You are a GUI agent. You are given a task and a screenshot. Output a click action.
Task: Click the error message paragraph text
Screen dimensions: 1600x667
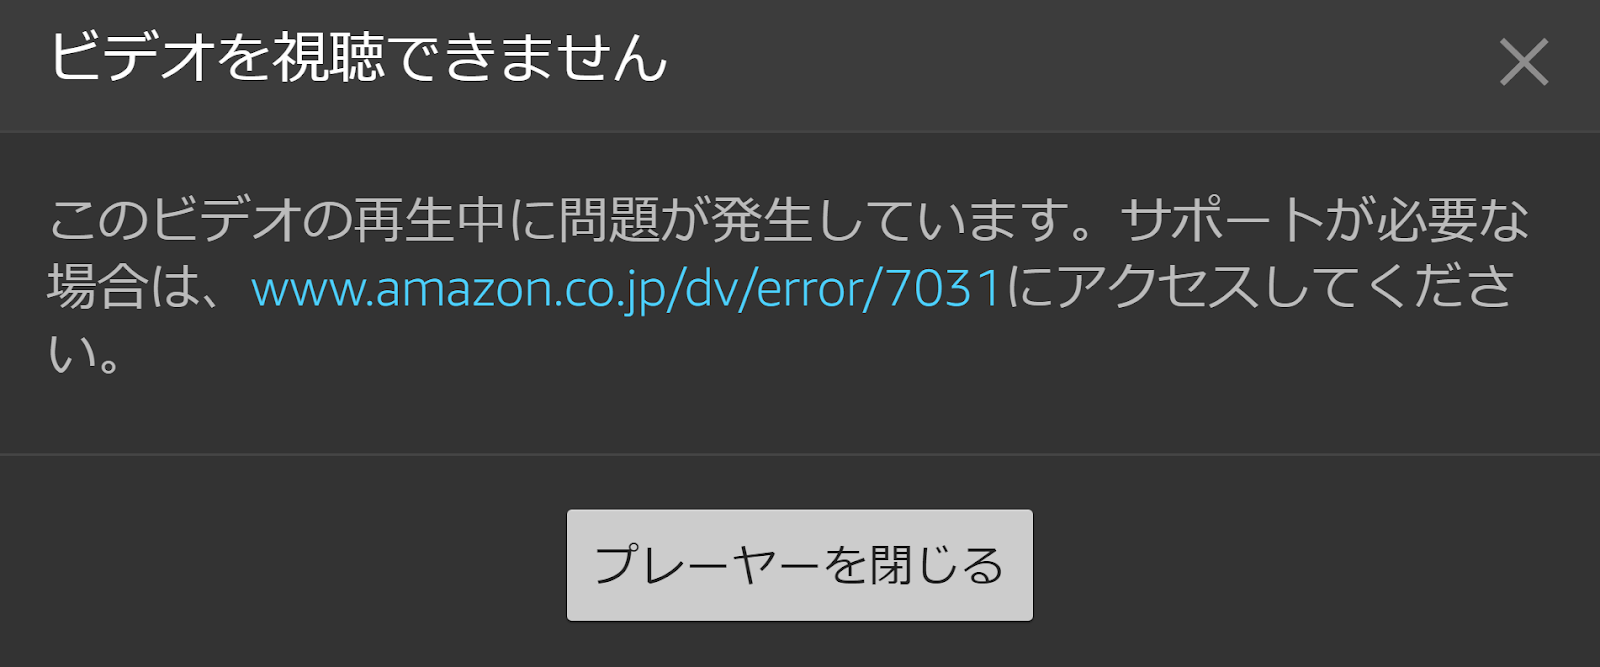788,286
